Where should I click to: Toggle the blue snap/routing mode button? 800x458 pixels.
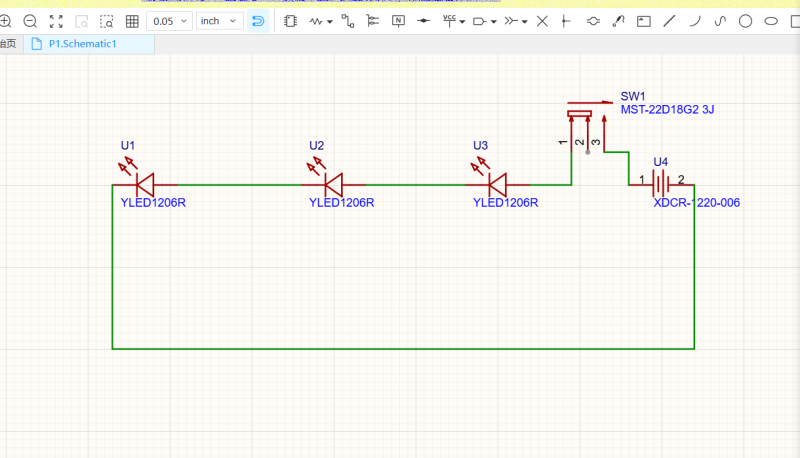coord(258,21)
